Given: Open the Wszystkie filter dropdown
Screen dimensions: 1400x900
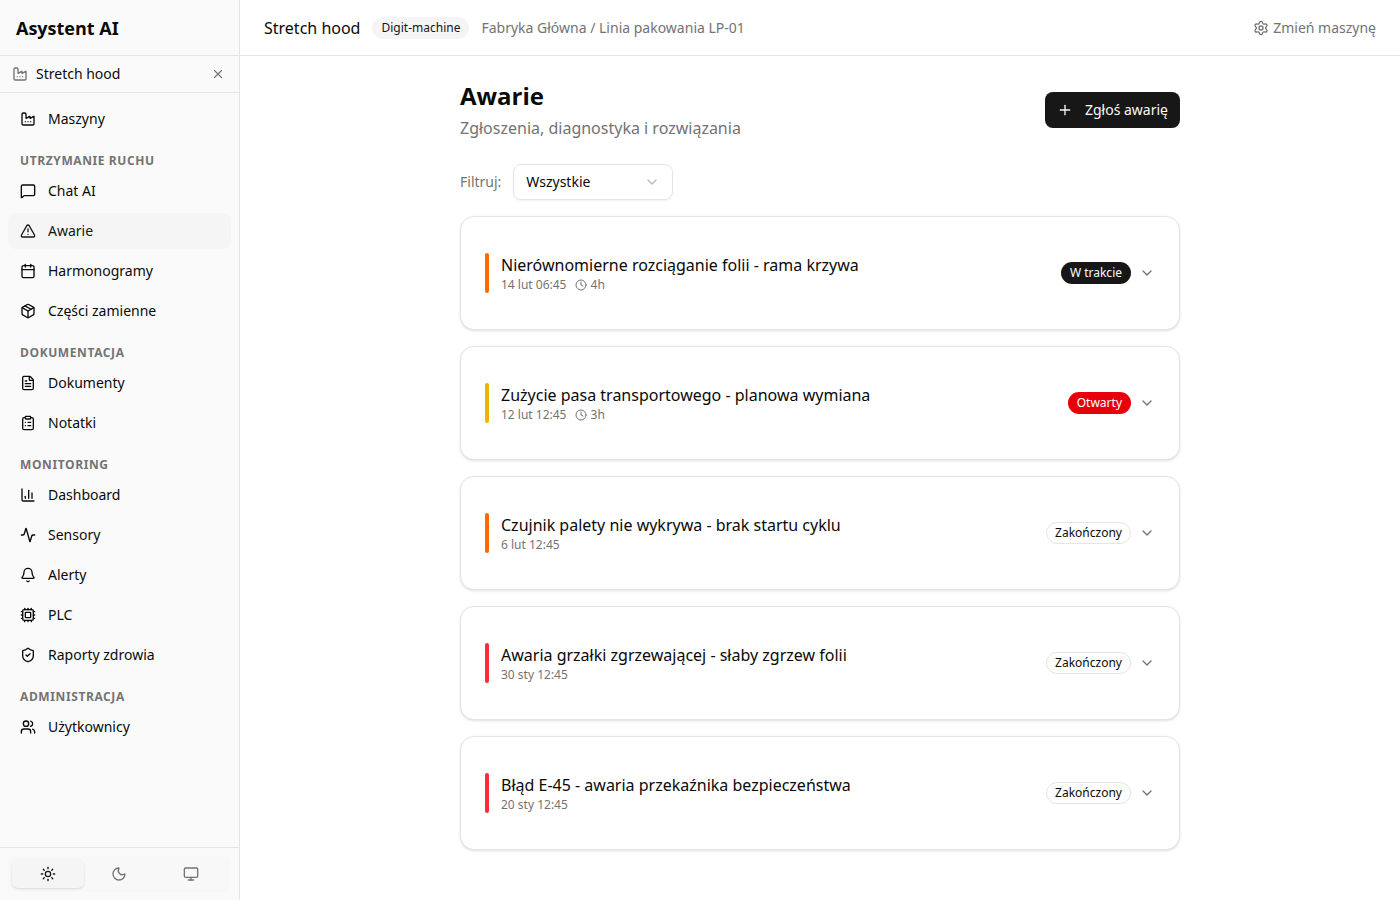Looking at the screenshot, I should (592, 182).
